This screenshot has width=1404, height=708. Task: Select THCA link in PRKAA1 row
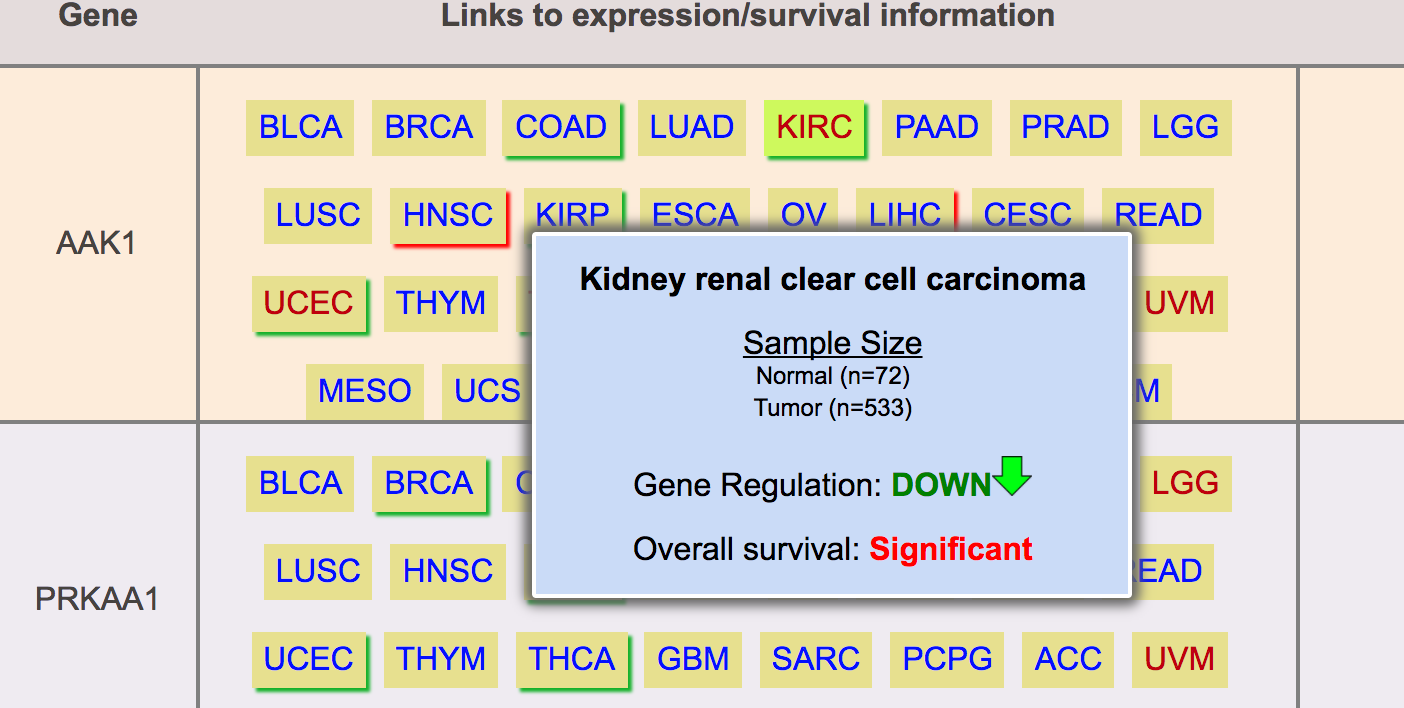[x=572, y=659]
